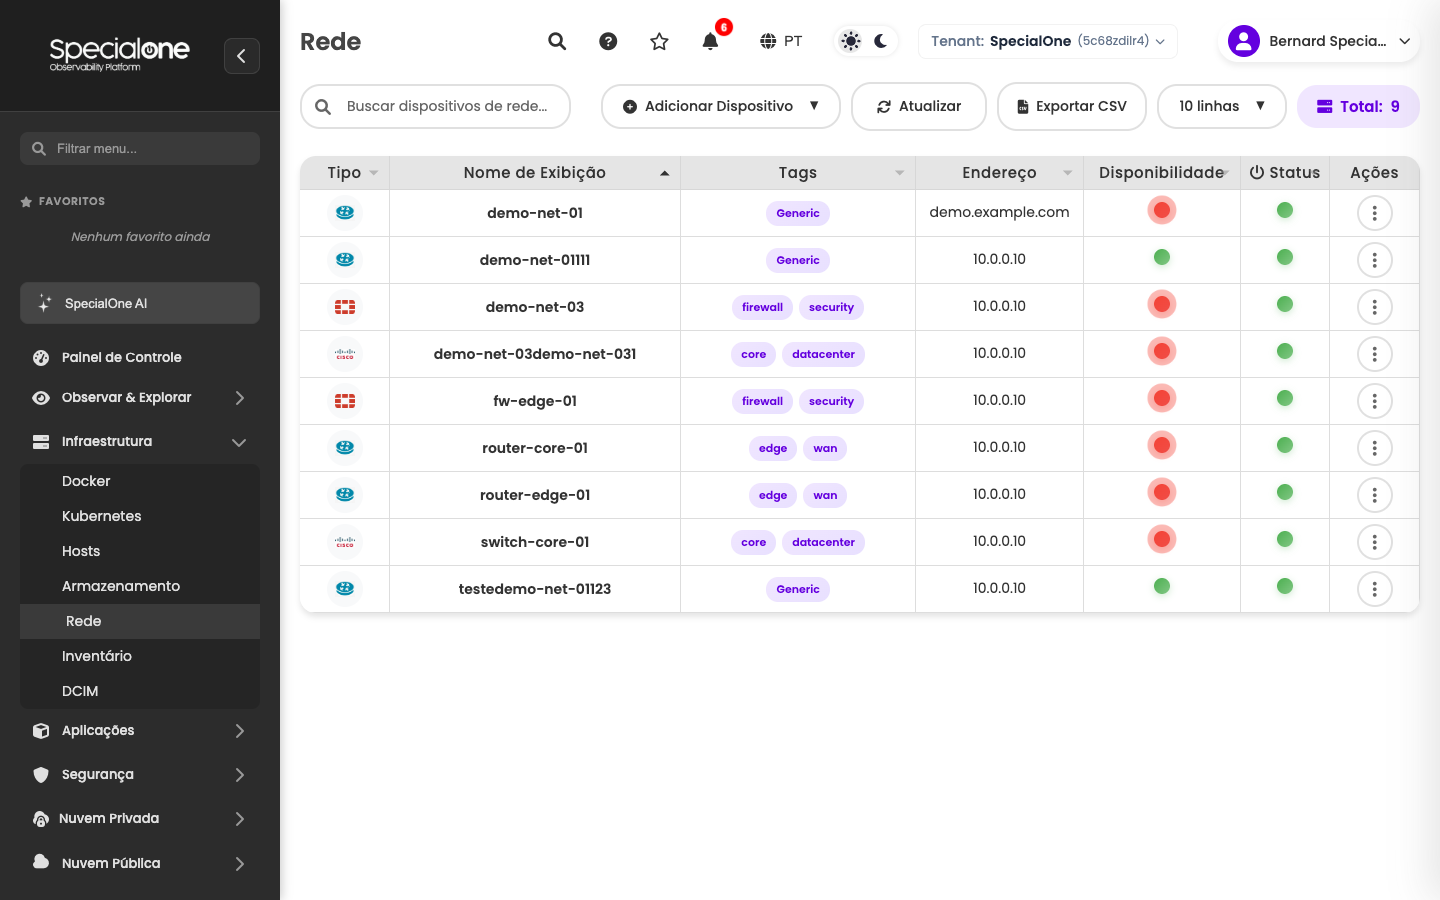Open the SpecialOne tenant selector
Image resolution: width=1440 pixels, height=900 pixels.
click(1048, 41)
